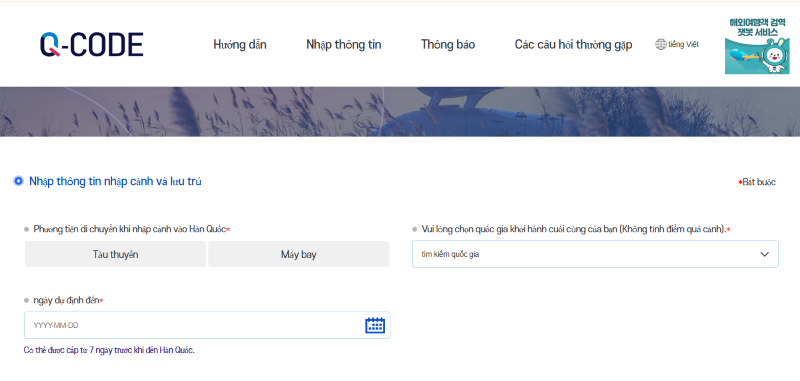This screenshot has height=381, width=800.
Task: Open the calendar date picker icon
Action: [x=375, y=325]
